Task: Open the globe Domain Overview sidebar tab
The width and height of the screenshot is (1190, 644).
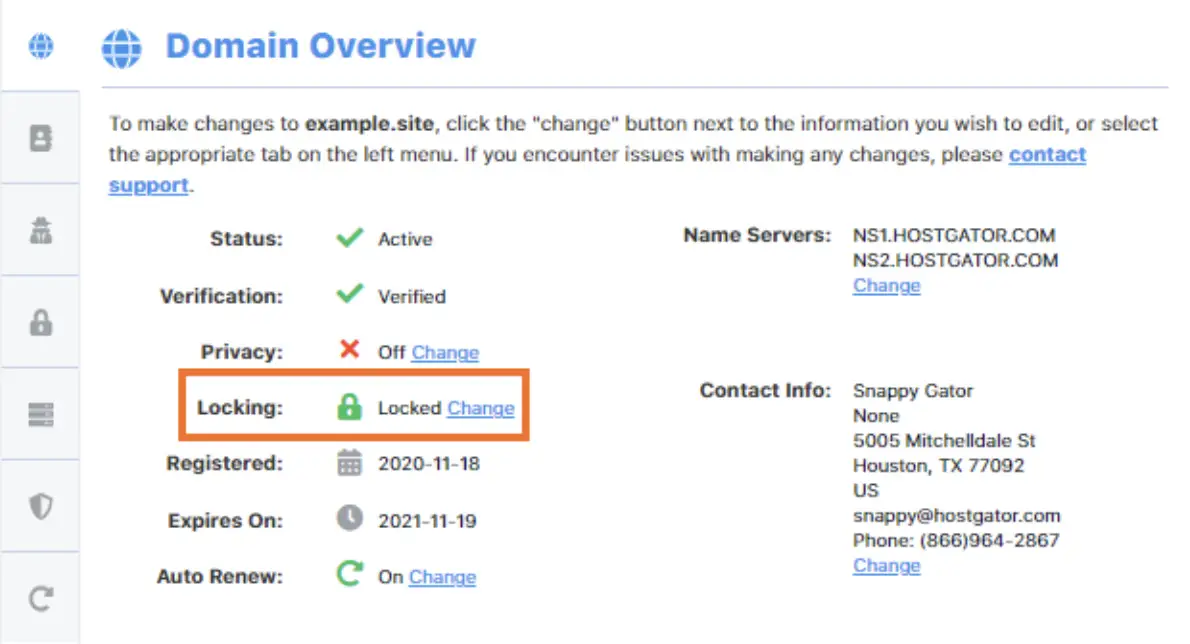Action: (x=41, y=46)
